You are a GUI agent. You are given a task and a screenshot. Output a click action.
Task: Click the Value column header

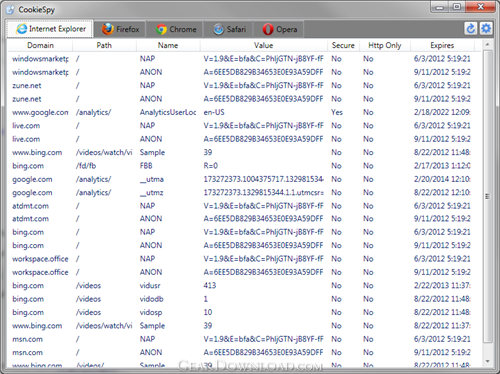tap(264, 45)
